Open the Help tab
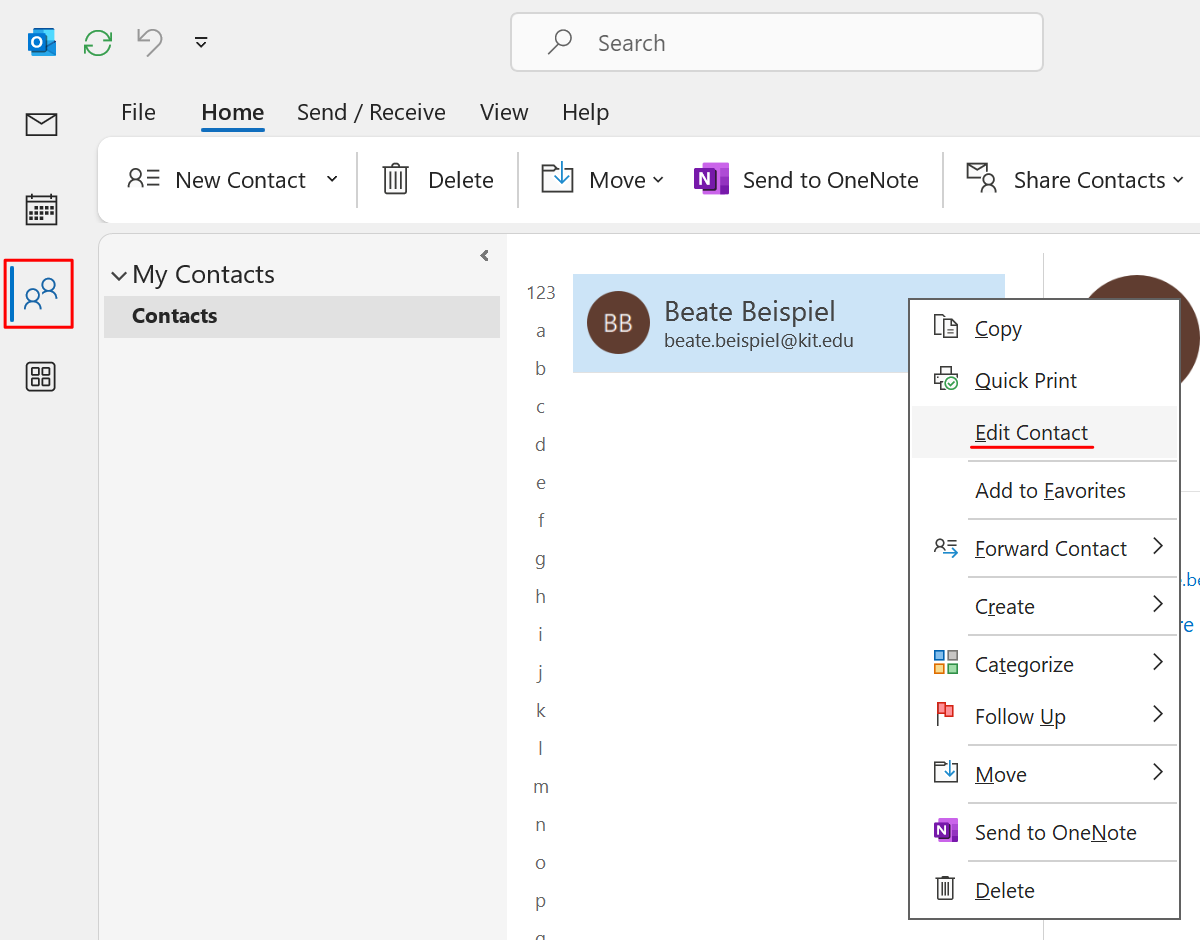The height and width of the screenshot is (940, 1200). (585, 112)
